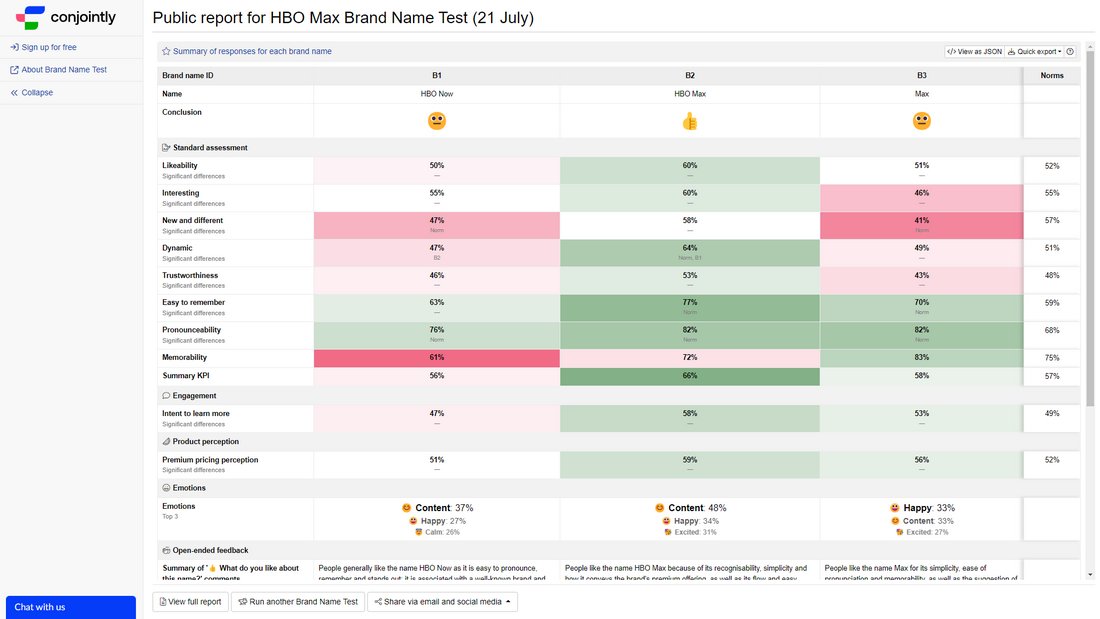Open the Chat with us widget
1100x619 pixels.
(71, 607)
